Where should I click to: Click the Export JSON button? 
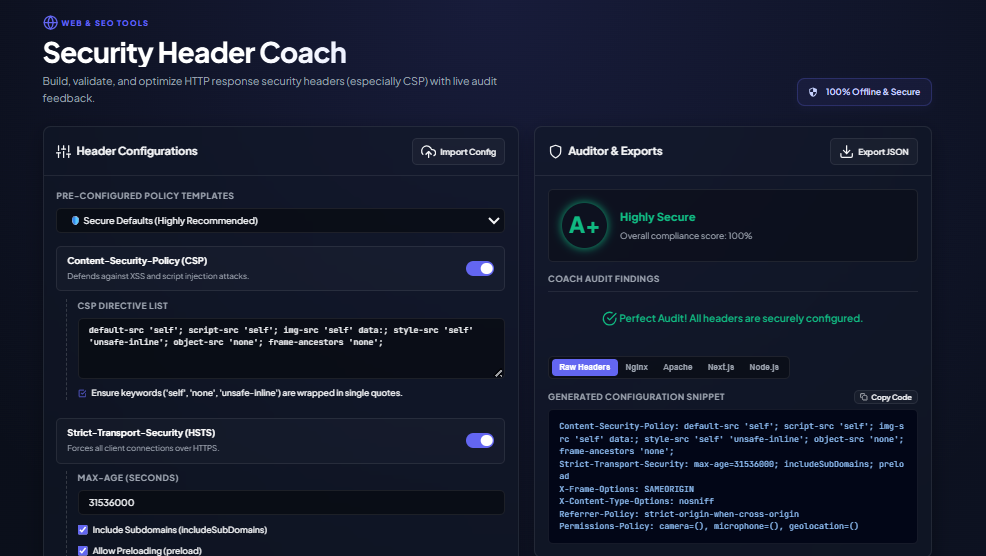coord(873,152)
